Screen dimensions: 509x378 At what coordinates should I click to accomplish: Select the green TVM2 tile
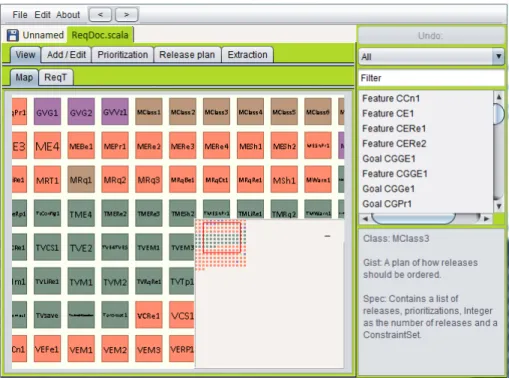(115, 282)
